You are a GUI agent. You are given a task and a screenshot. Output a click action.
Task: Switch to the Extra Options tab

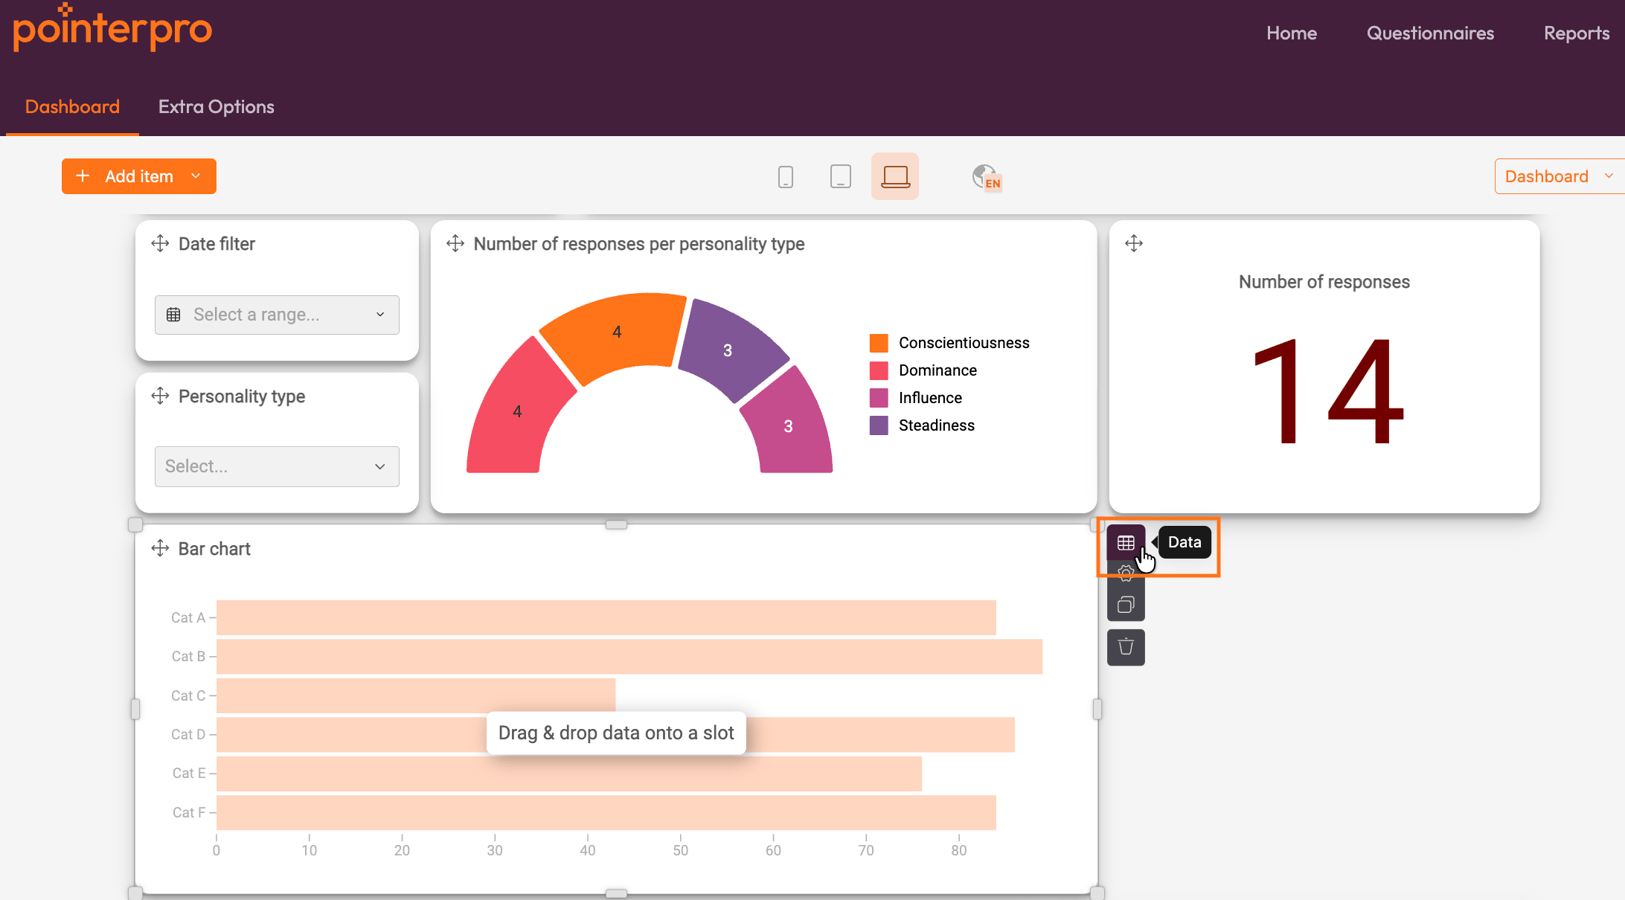216,107
